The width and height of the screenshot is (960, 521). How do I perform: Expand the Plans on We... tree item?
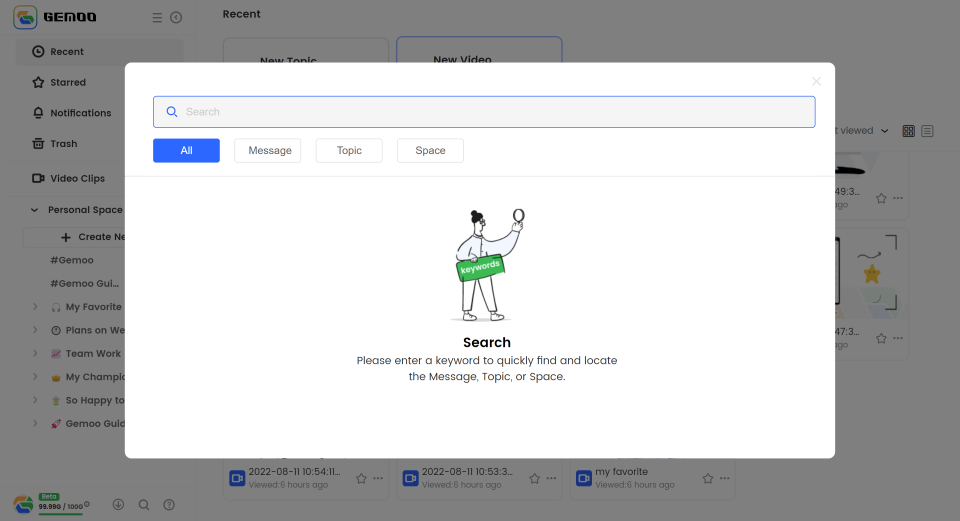[x=35, y=330]
